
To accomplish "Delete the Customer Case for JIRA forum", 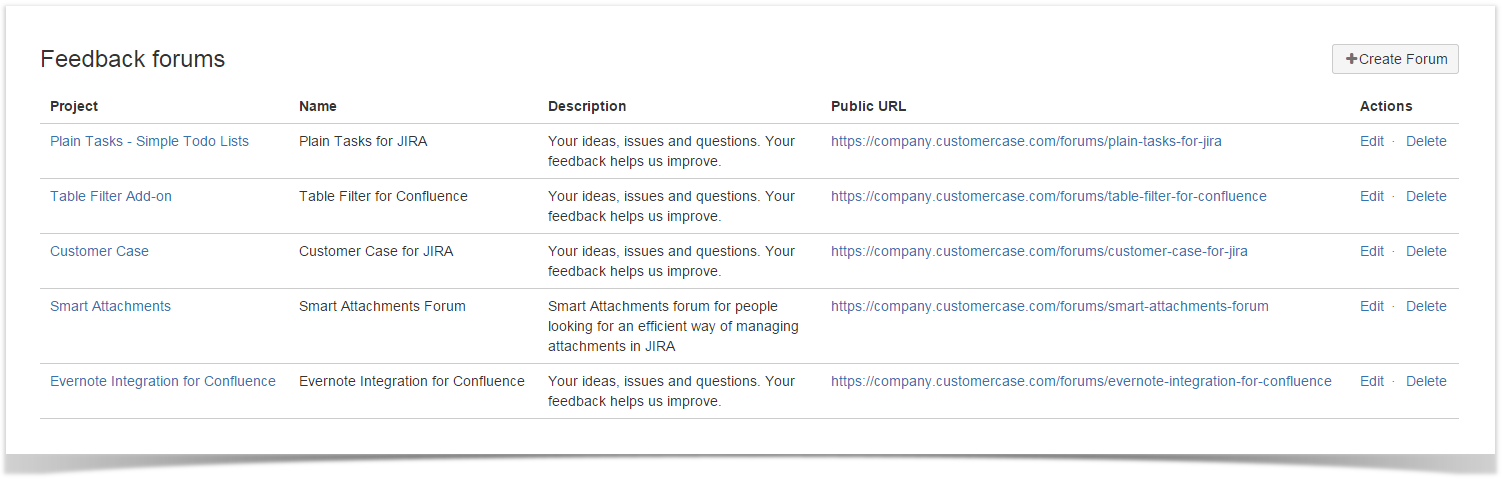I will click(x=1426, y=251).
